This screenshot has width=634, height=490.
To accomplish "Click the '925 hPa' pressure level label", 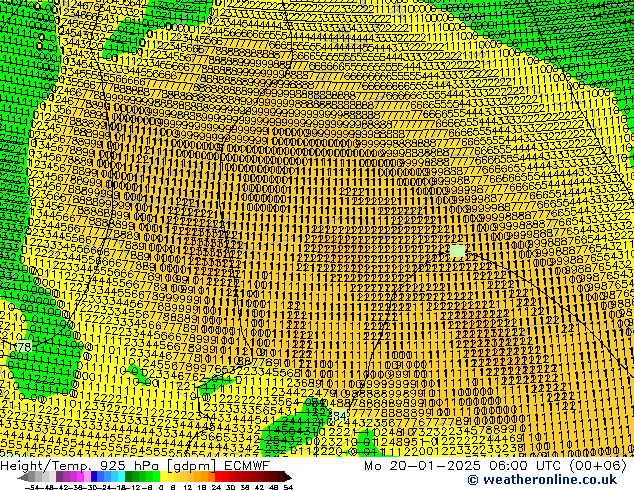I will pos(127,466).
